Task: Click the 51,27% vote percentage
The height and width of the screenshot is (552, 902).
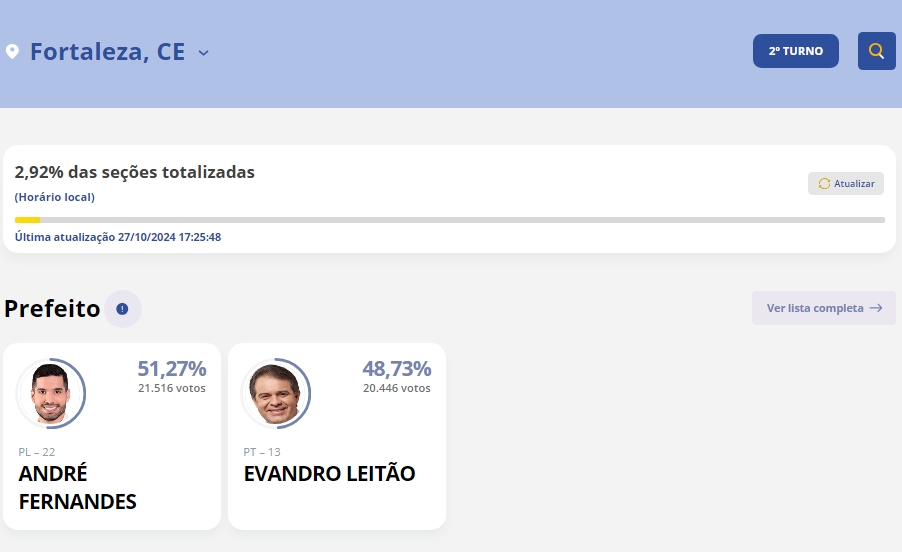Action: coord(171,368)
